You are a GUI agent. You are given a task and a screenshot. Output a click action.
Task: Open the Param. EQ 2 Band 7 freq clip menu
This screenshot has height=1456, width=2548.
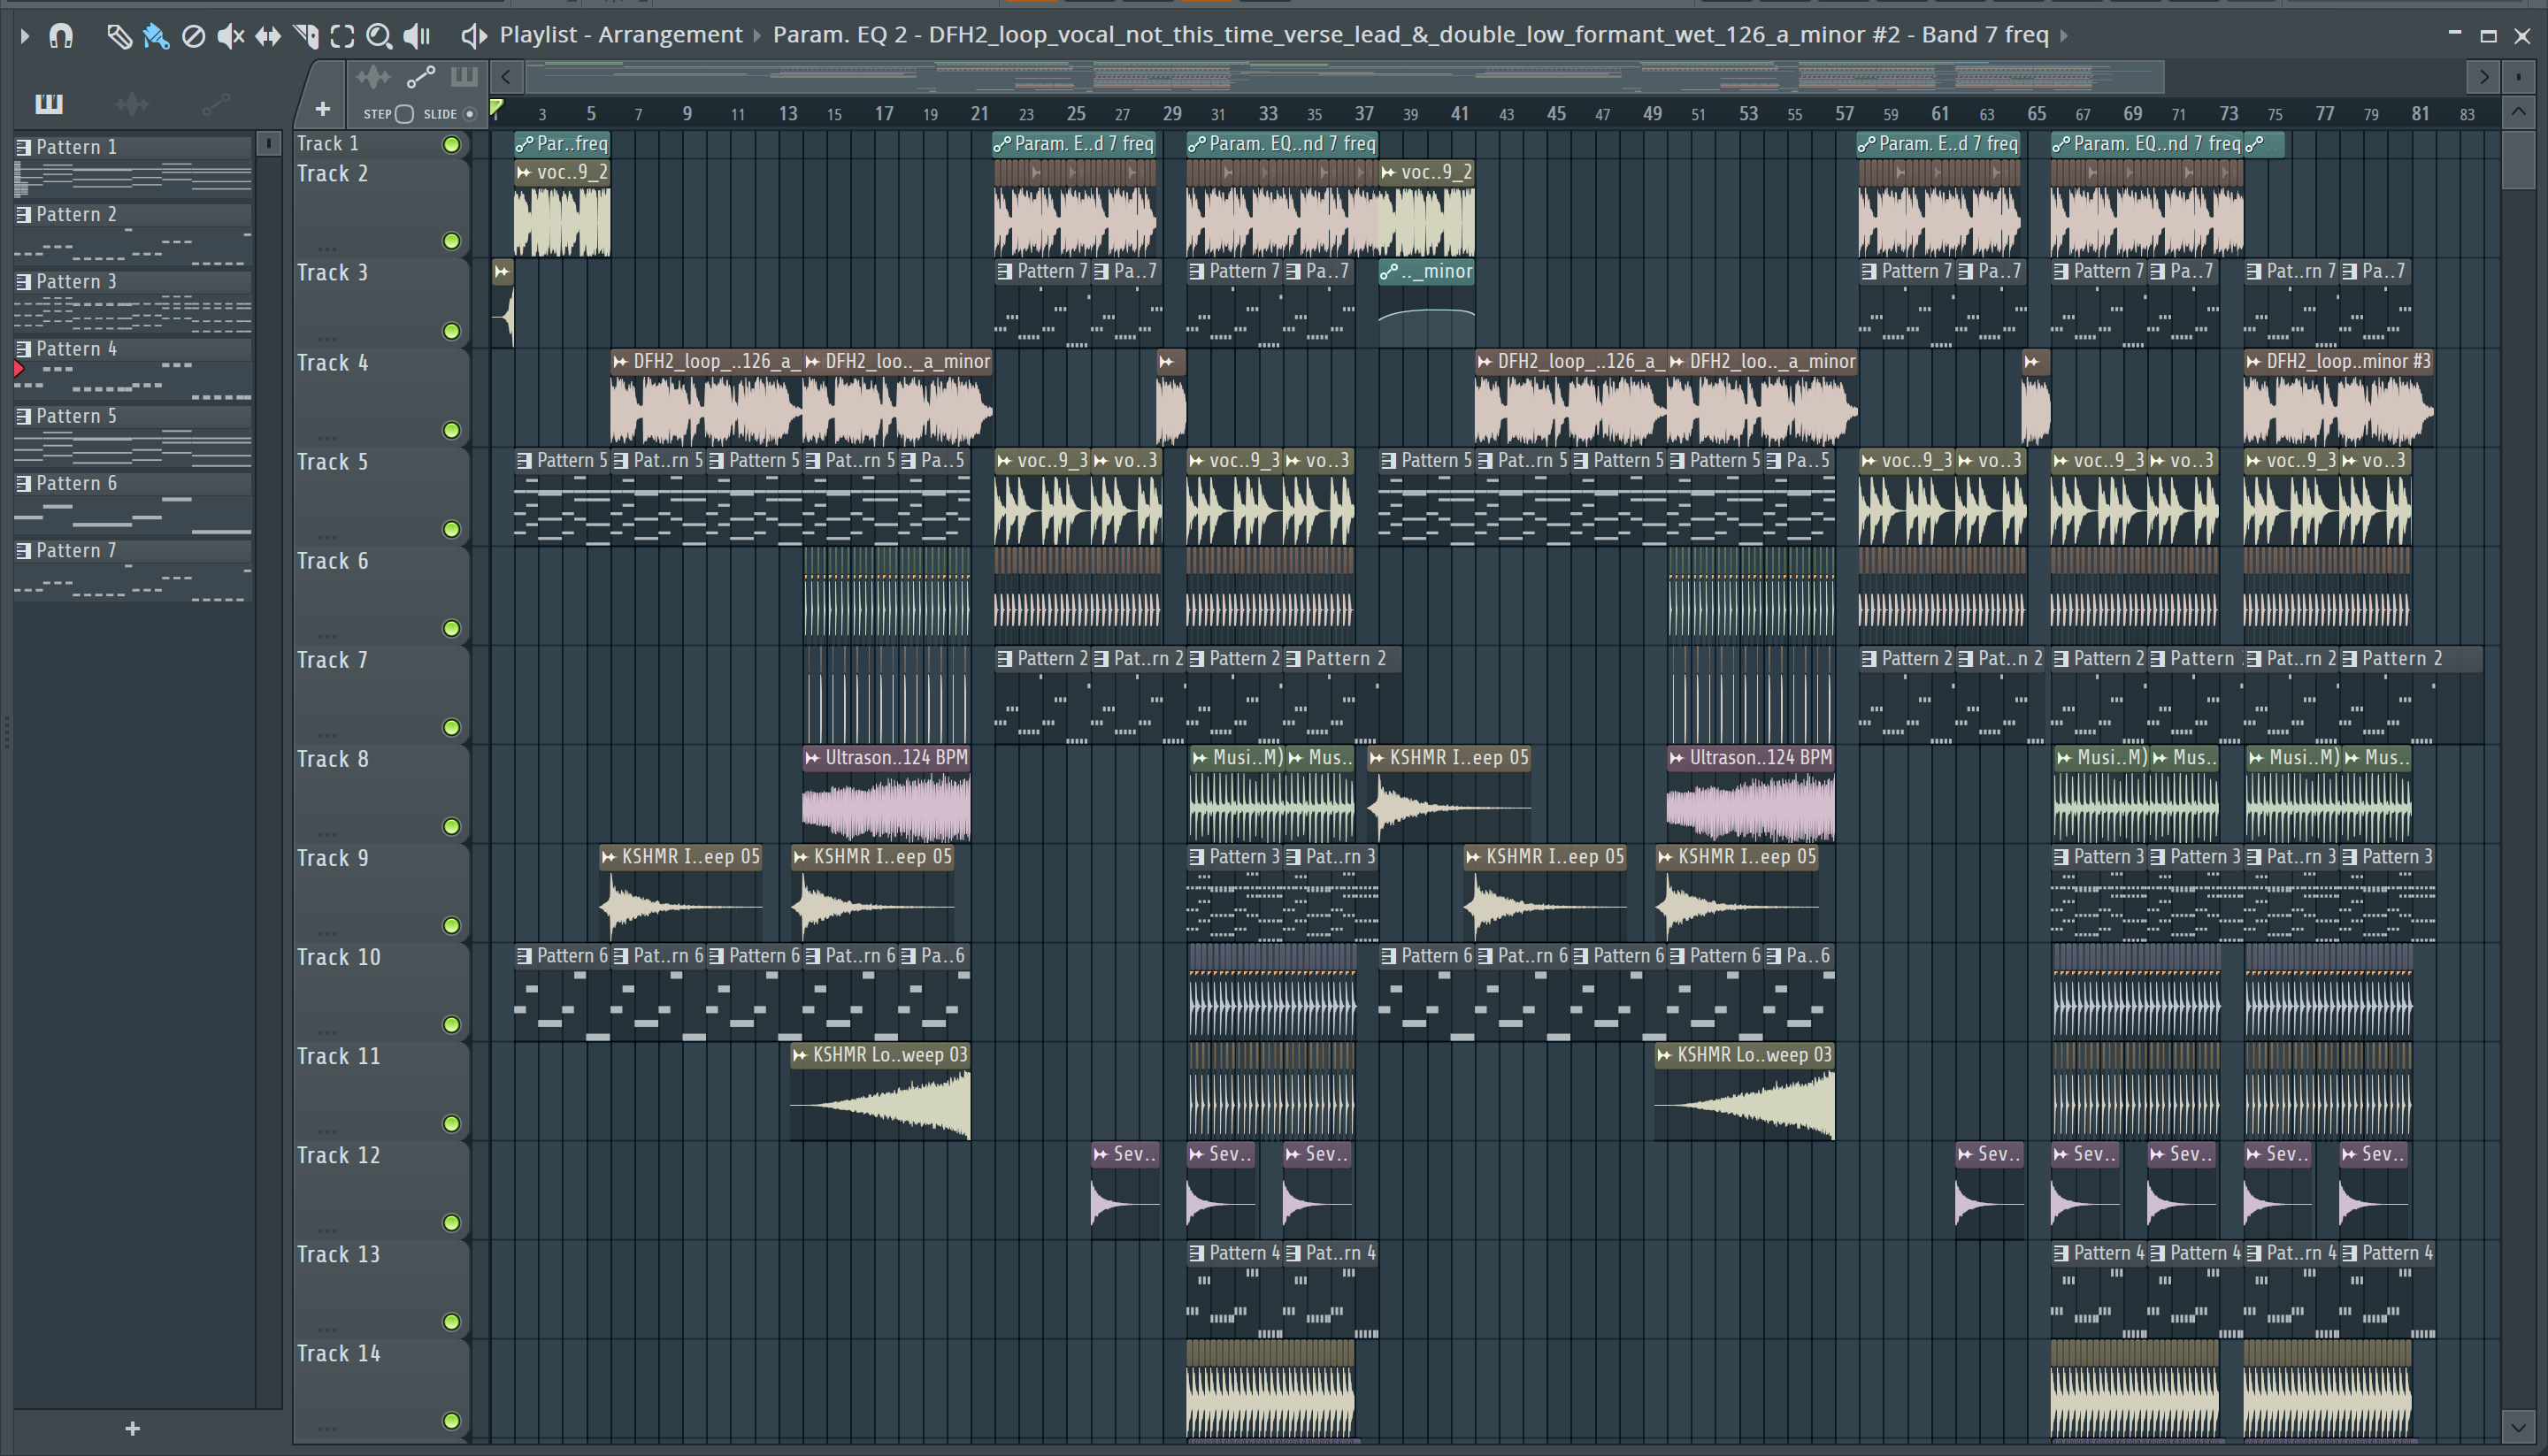pyautogui.click(x=1410, y=35)
